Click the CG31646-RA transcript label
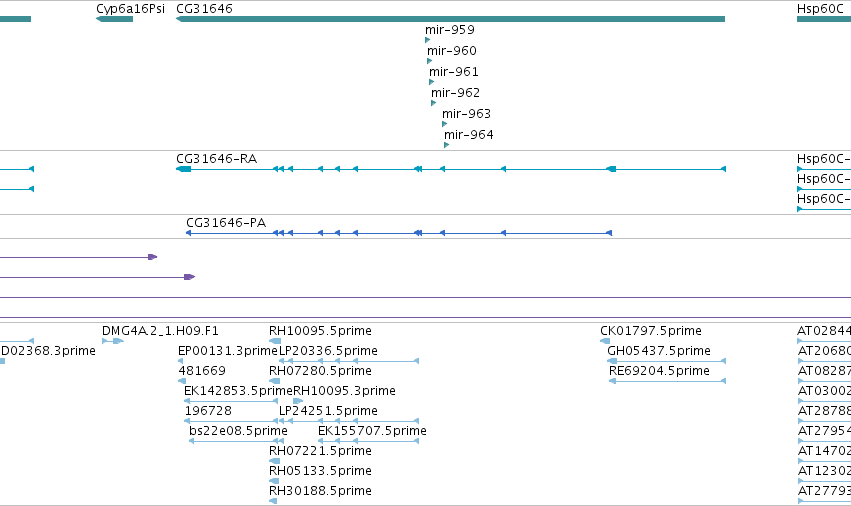The height and width of the screenshot is (506, 851). coord(217,159)
